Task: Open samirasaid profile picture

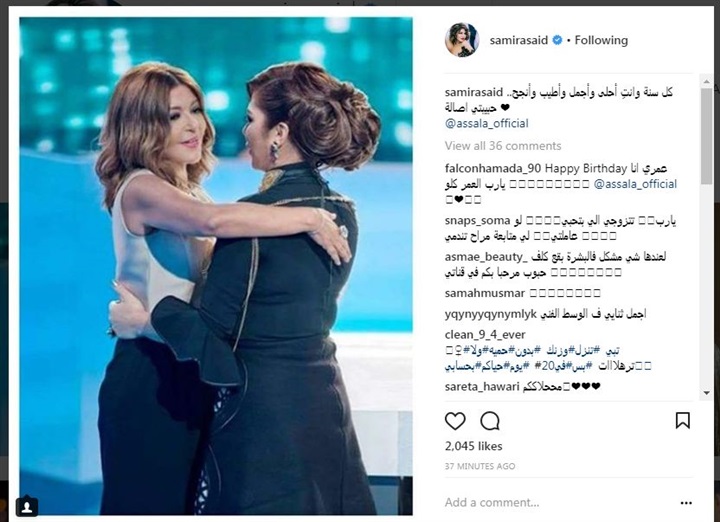Action: click(462, 40)
